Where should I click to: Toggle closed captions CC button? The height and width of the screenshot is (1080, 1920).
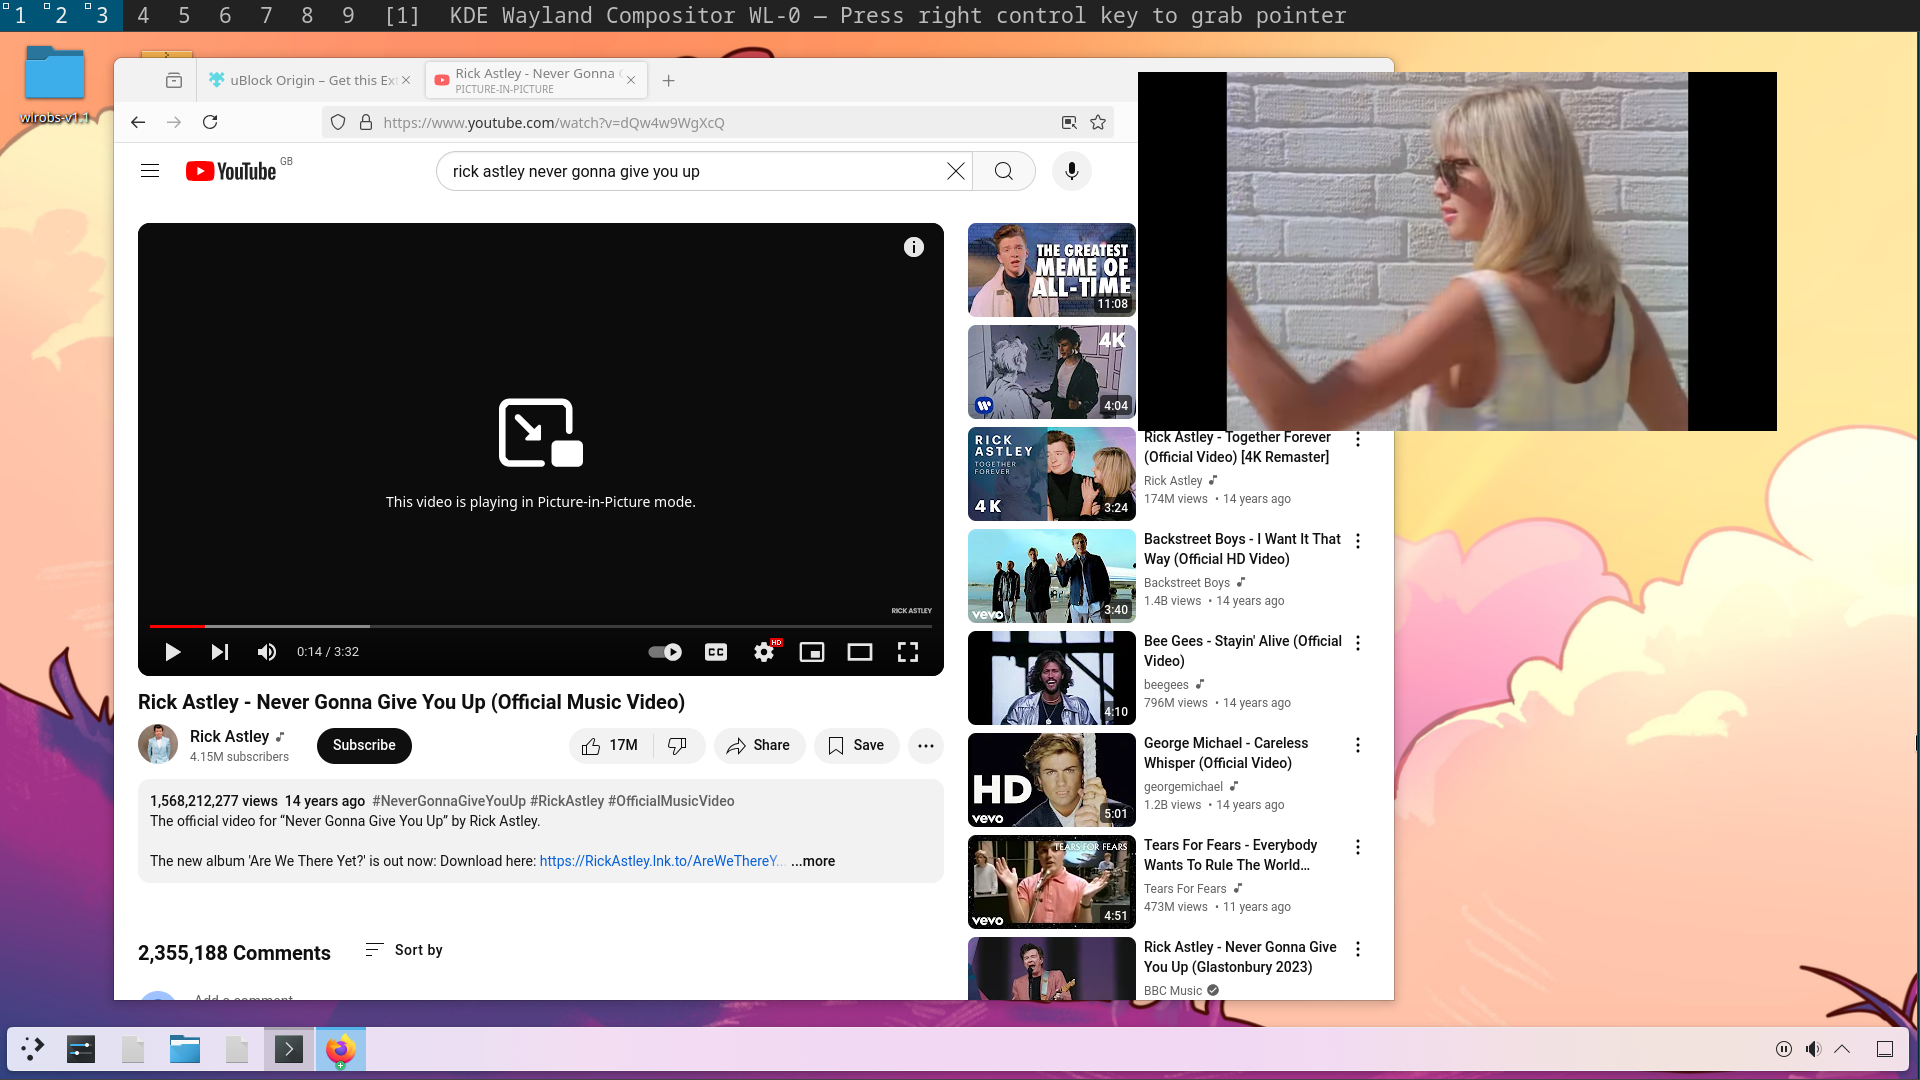[716, 652]
